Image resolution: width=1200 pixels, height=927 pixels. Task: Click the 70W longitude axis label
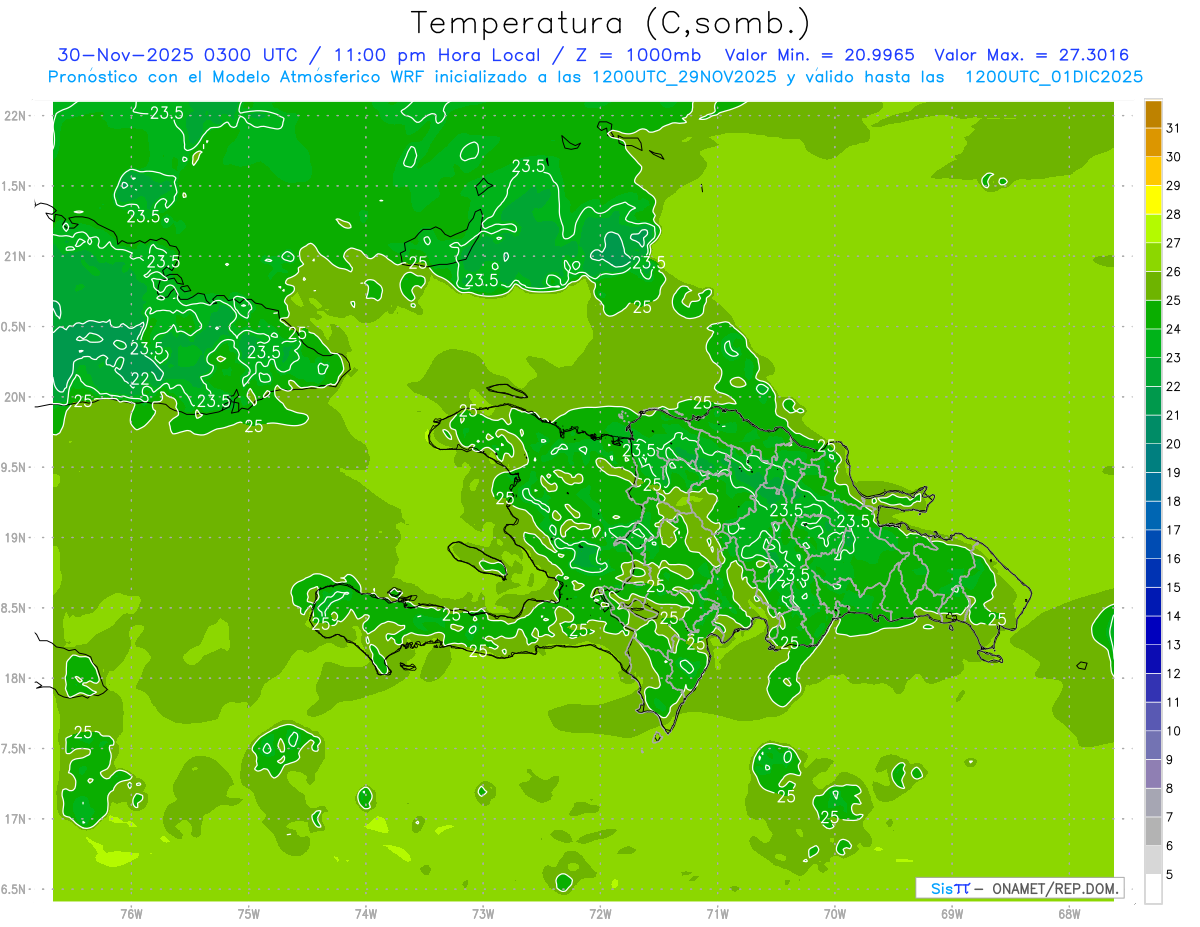[835, 913]
